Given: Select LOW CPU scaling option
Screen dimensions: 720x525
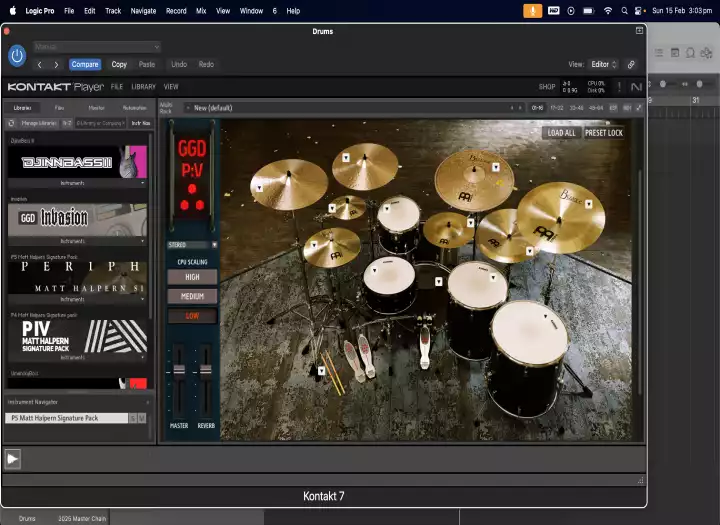Looking at the screenshot, I should click(192, 316).
